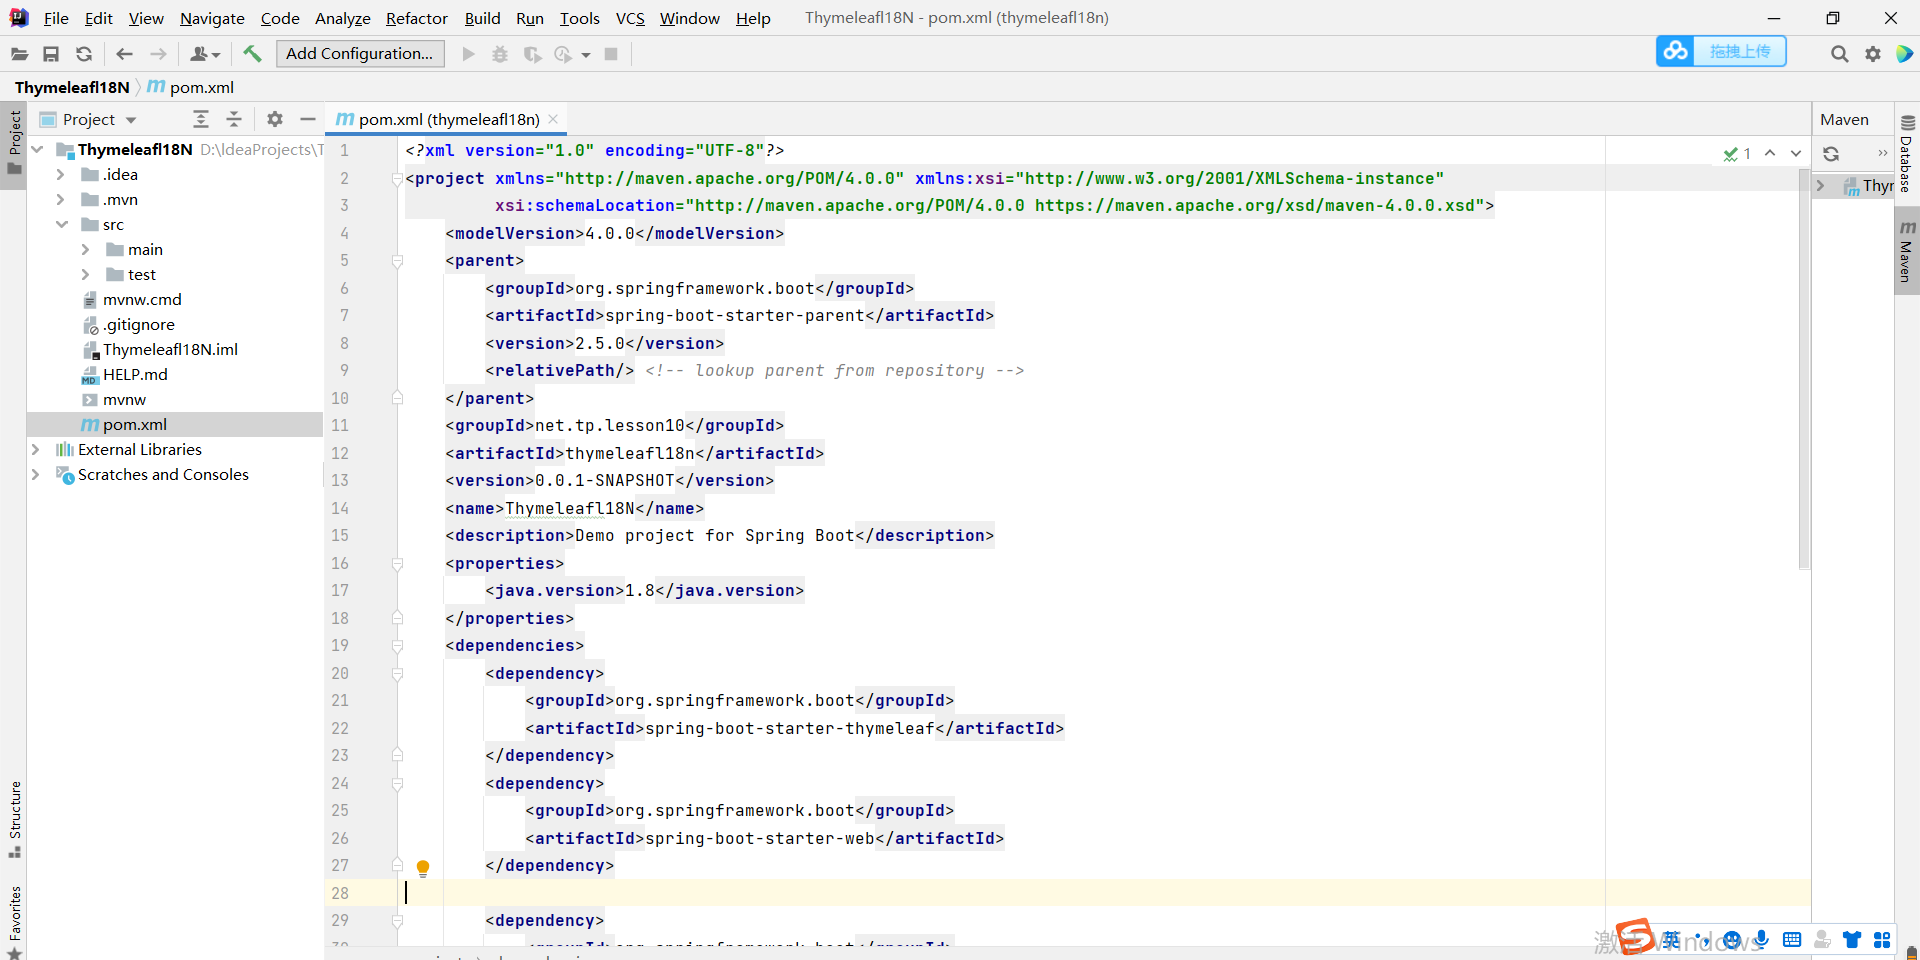
Task: Open the Tools menu
Action: point(580,18)
